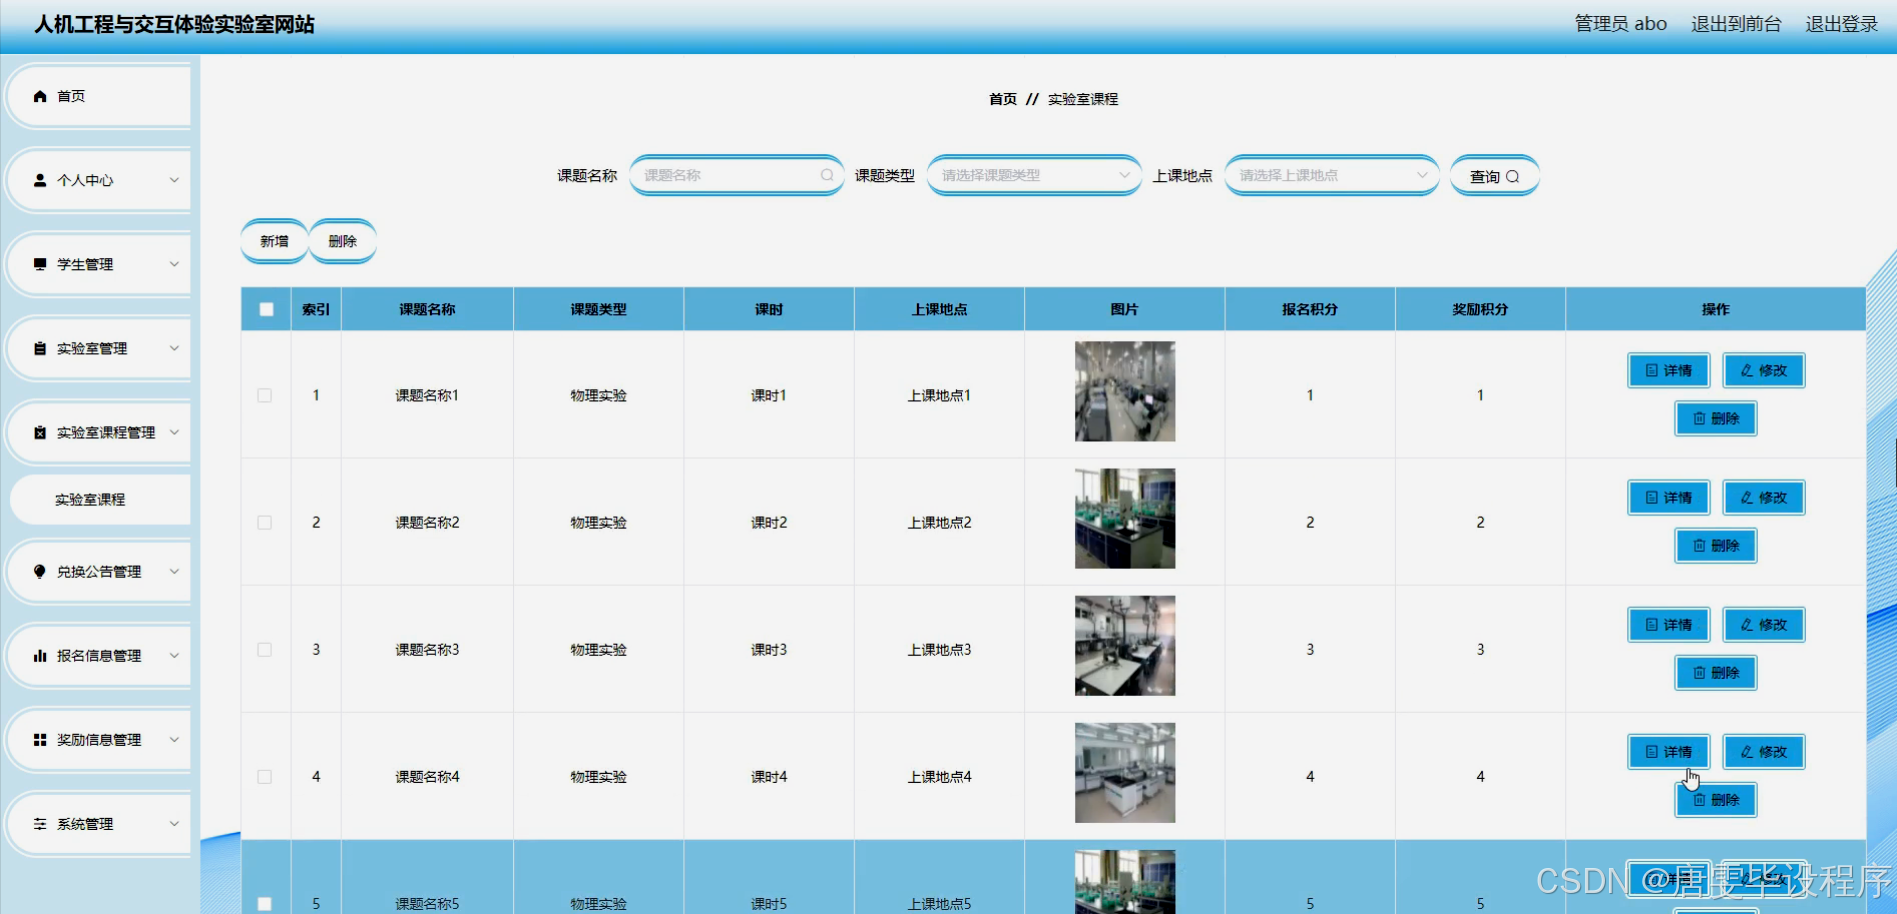The height and width of the screenshot is (914, 1897).
Task: Edit the 课题名称4 row
Action: pyautogui.click(x=1763, y=751)
